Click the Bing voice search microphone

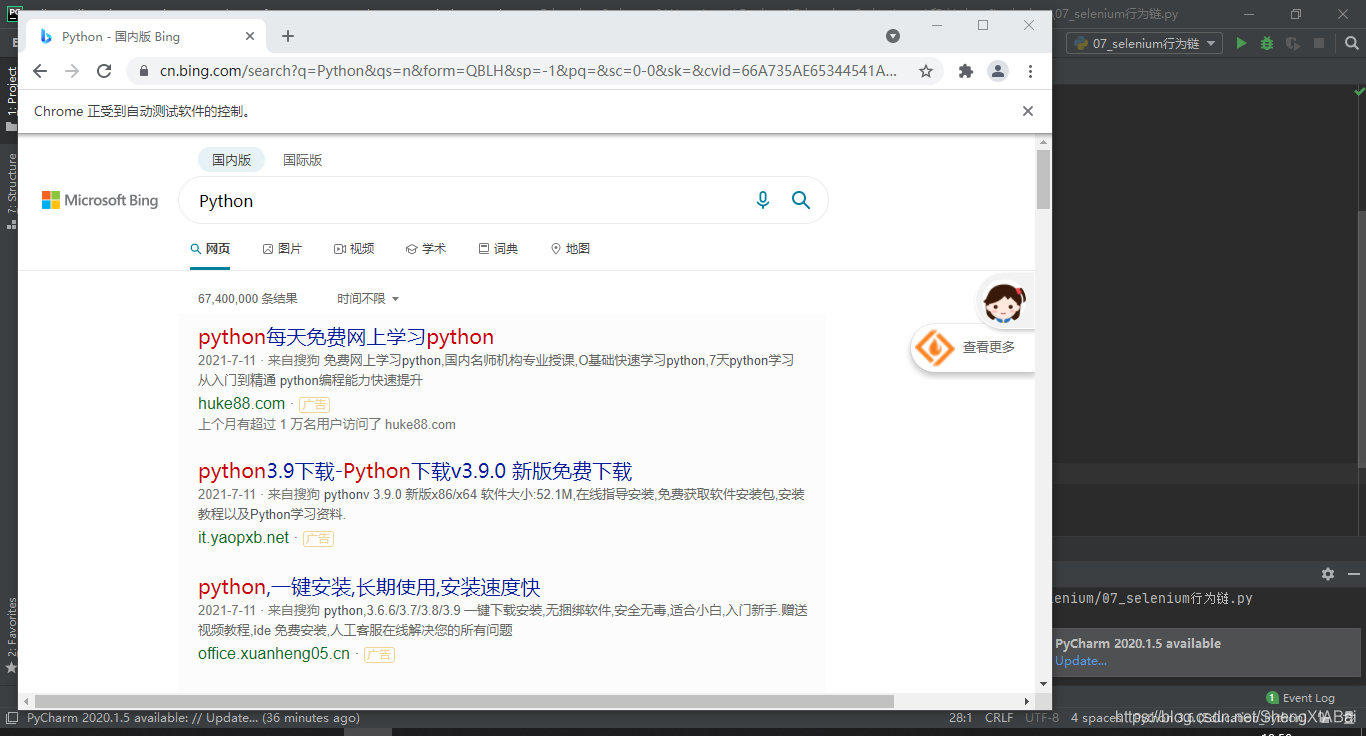pos(763,200)
